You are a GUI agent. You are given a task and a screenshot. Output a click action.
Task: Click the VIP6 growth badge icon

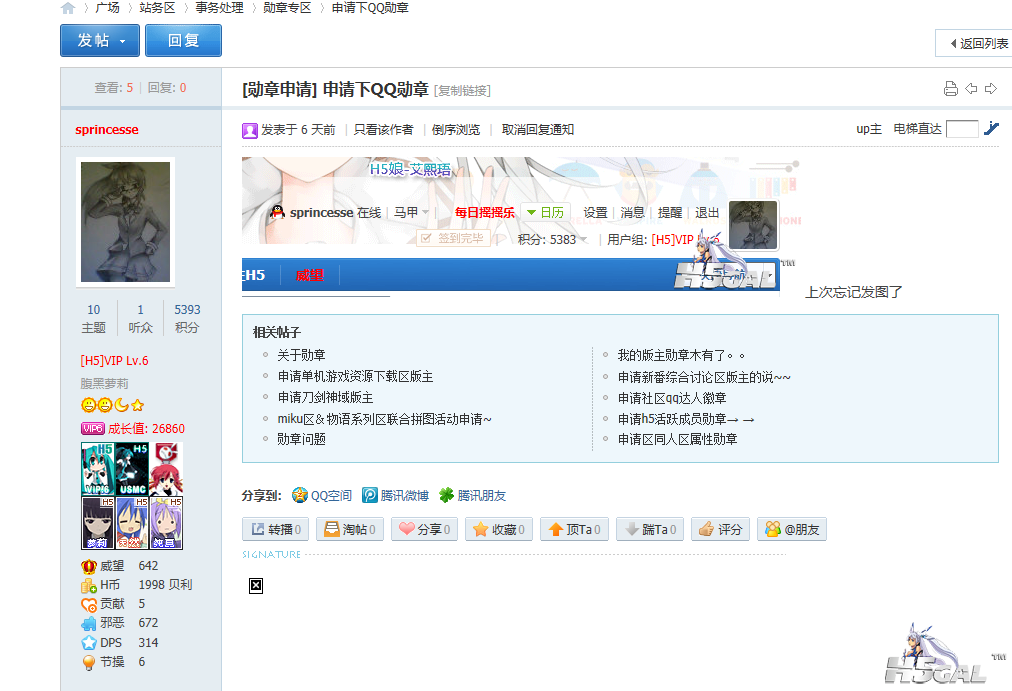click(x=93, y=428)
